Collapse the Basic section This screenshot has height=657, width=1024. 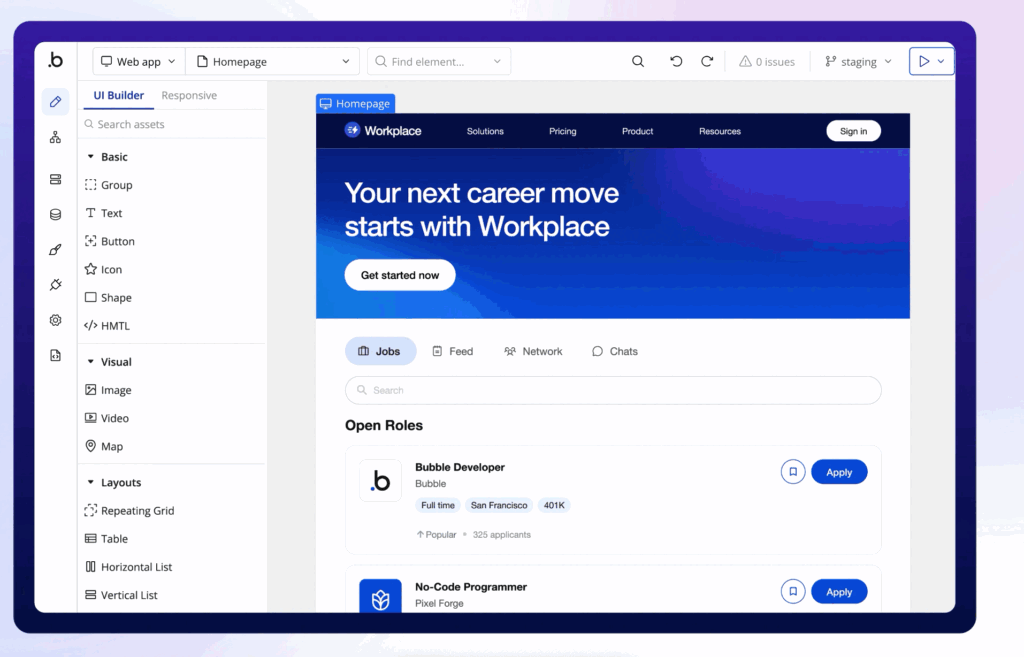[x=91, y=157]
